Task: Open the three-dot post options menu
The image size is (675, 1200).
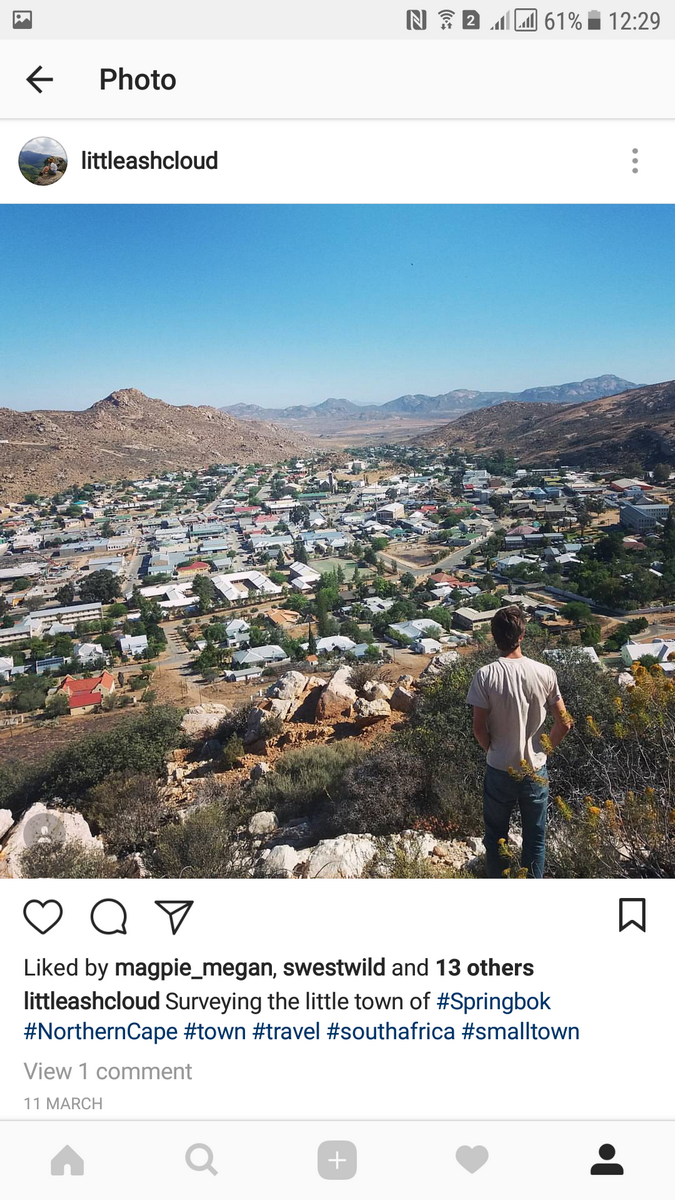Action: 635,161
